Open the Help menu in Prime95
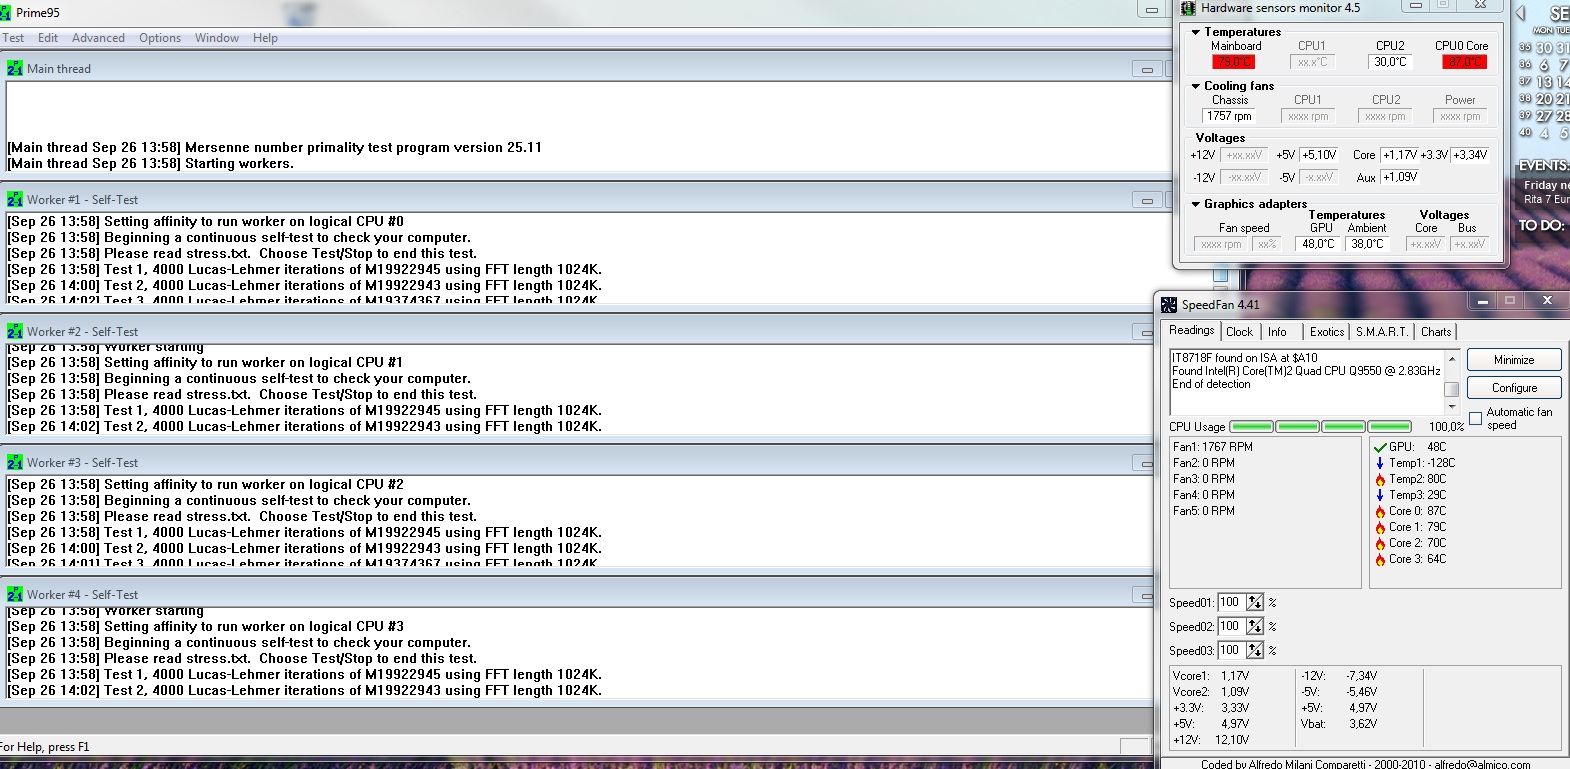 pyautogui.click(x=265, y=38)
